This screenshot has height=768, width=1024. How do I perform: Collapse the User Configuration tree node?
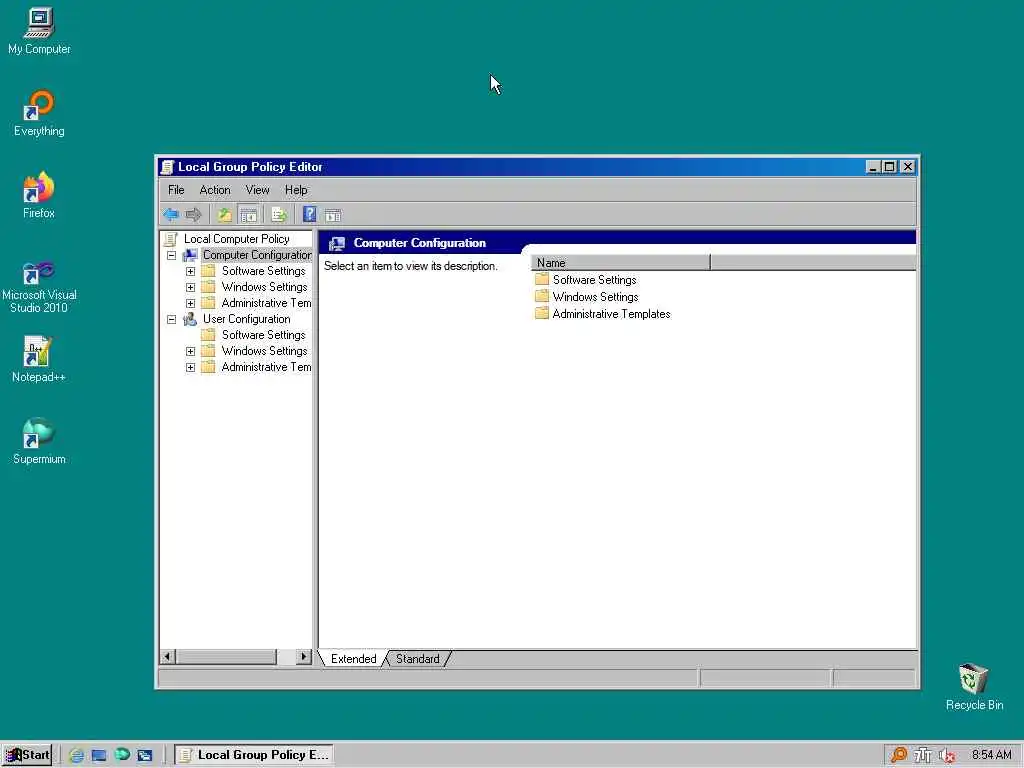coord(171,319)
